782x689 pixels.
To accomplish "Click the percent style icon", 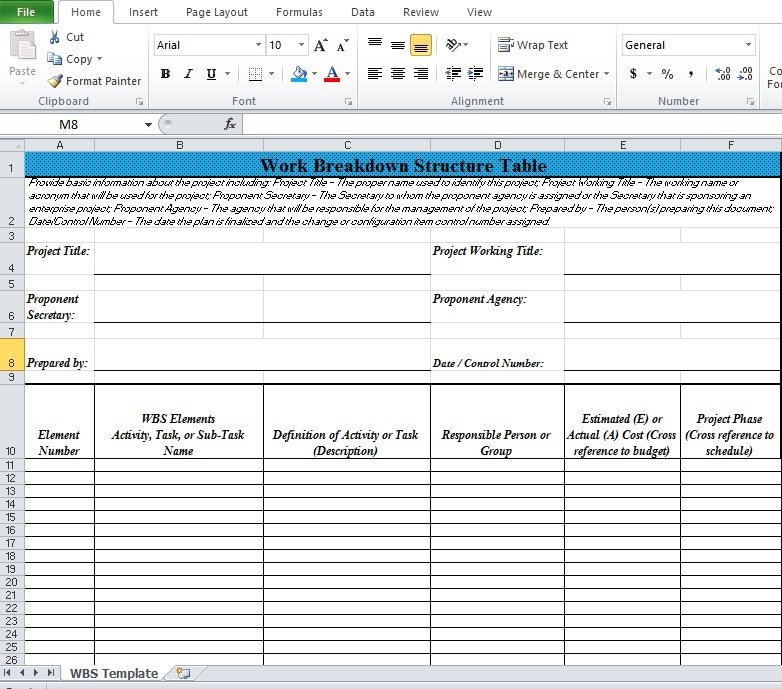I will (x=667, y=74).
